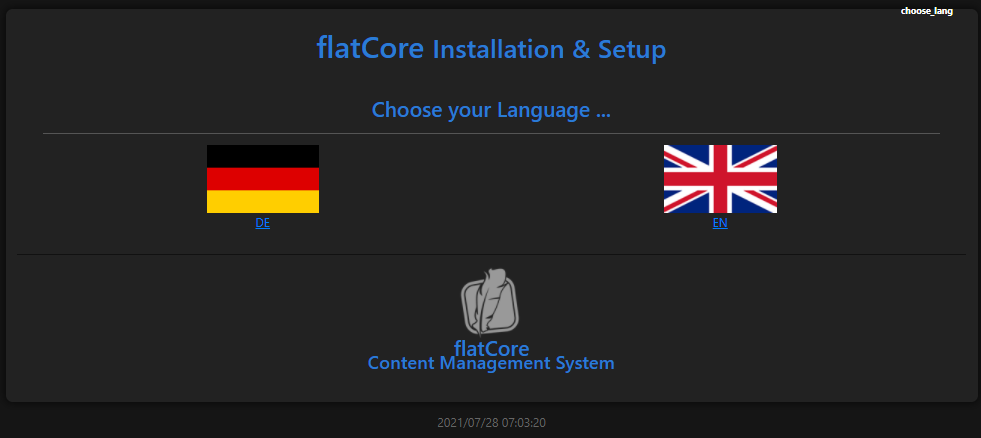The width and height of the screenshot is (981, 438).
Task: Select the United Kingdom flag image
Action: (720, 179)
